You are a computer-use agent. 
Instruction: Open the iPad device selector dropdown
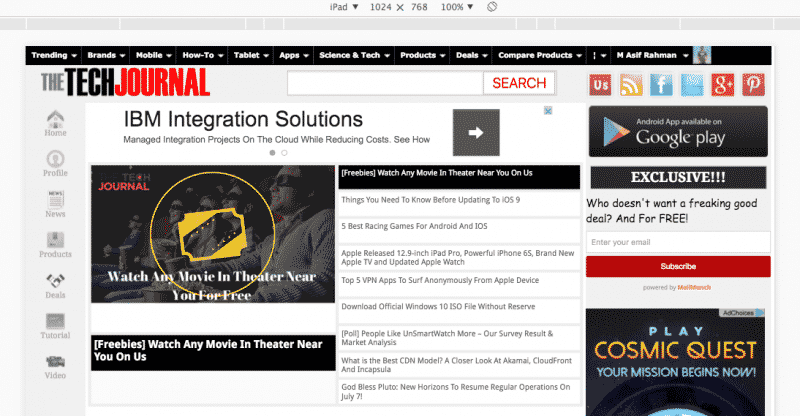point(344,7)
